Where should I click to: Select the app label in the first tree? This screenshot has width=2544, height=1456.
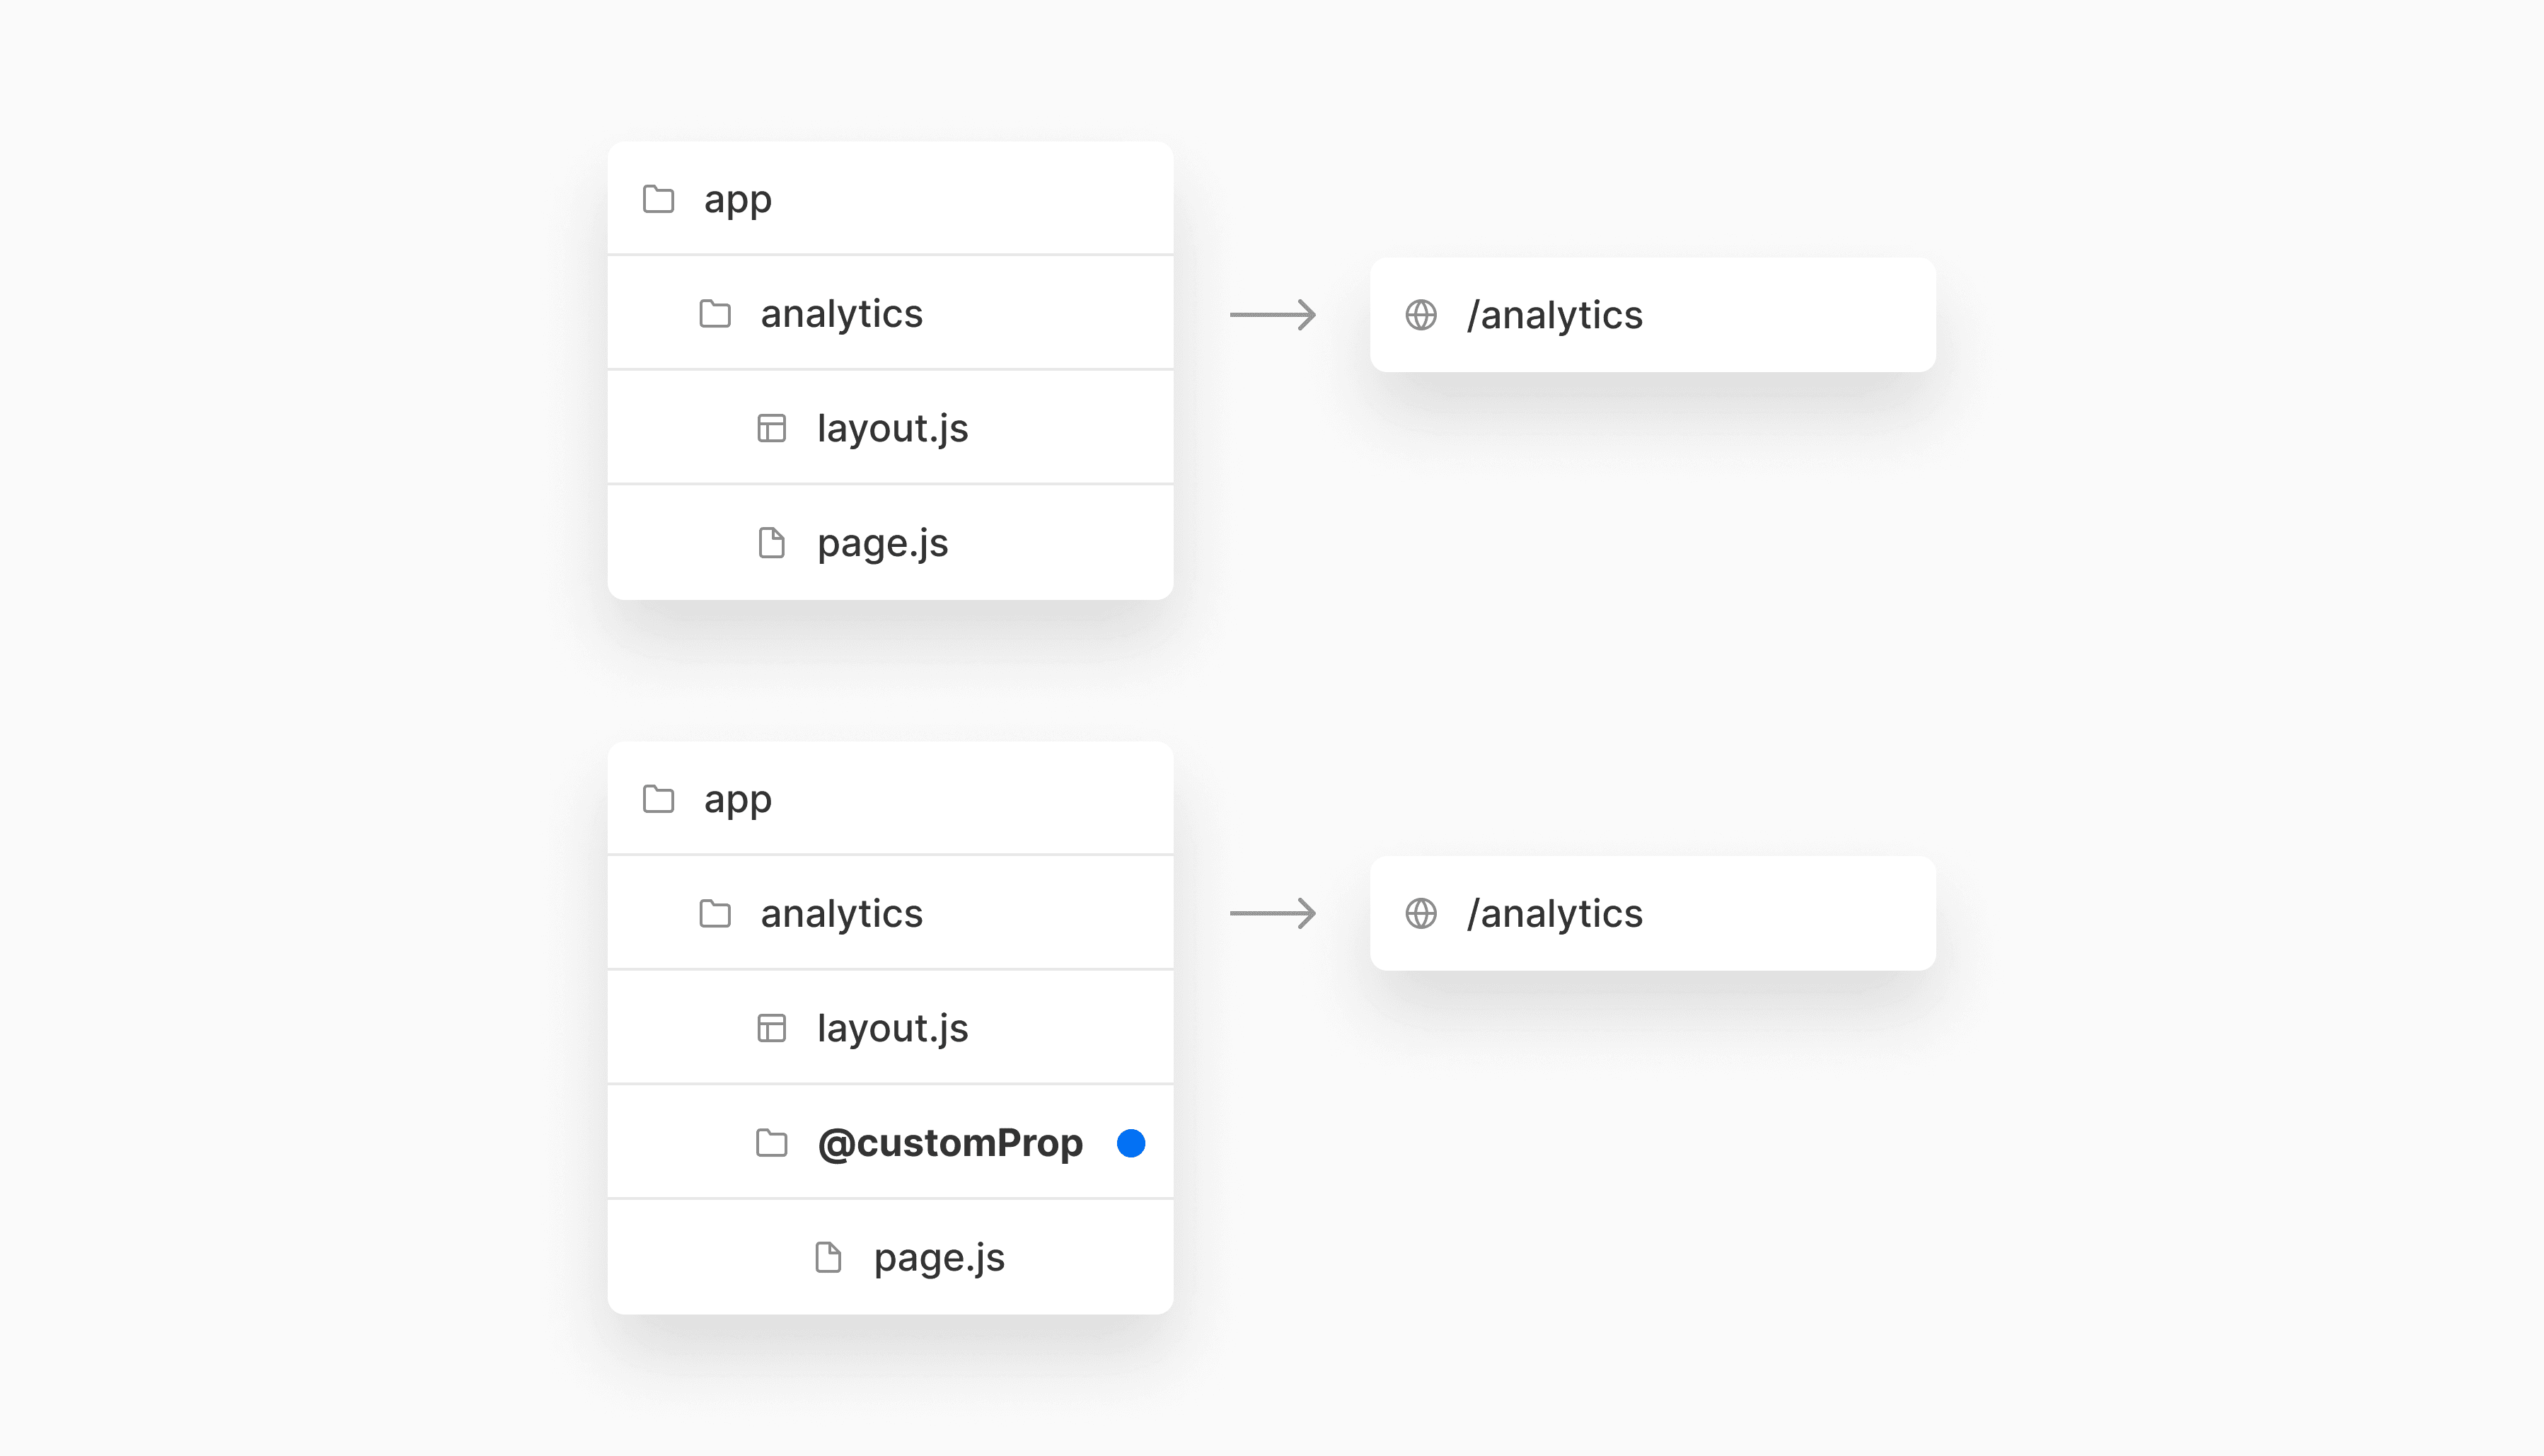(737, 200)
